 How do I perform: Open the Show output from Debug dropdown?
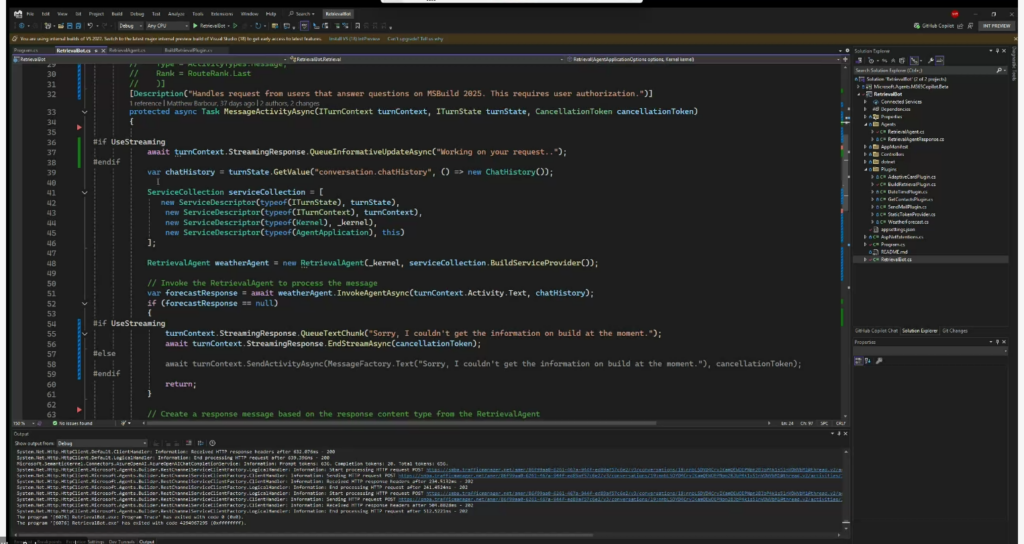[102, 443]
